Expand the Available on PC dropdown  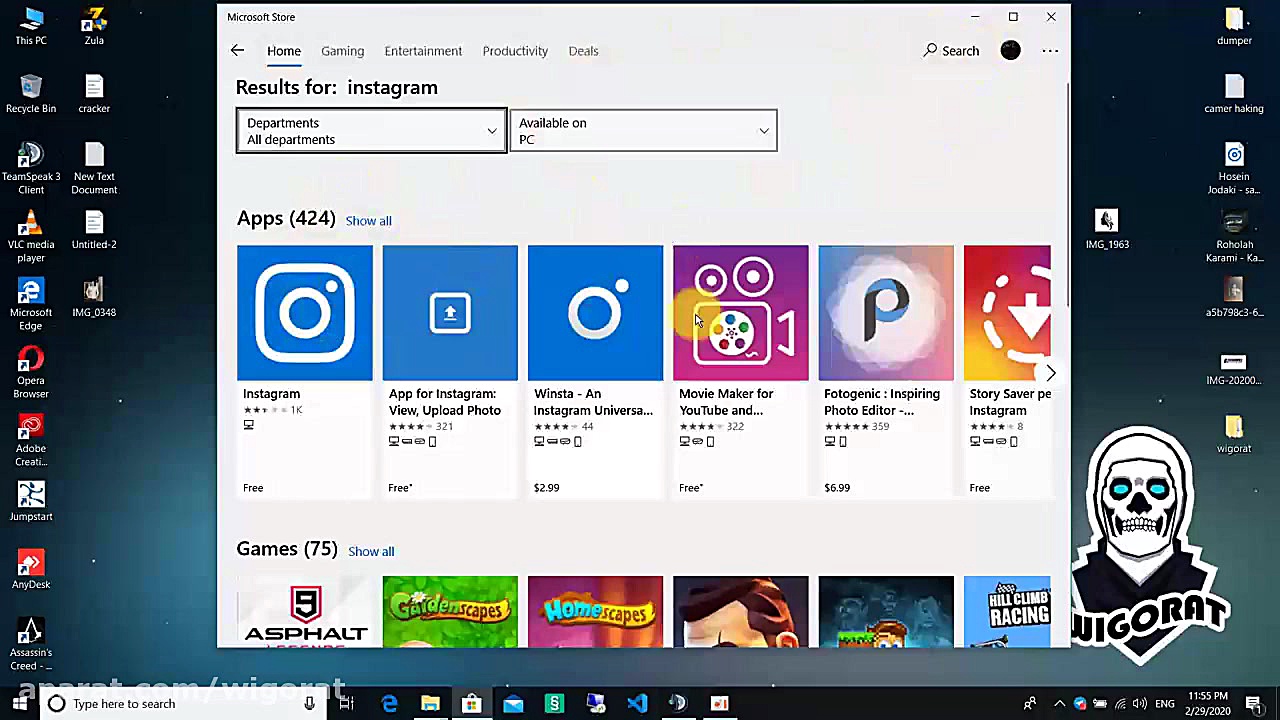point(643,131)
